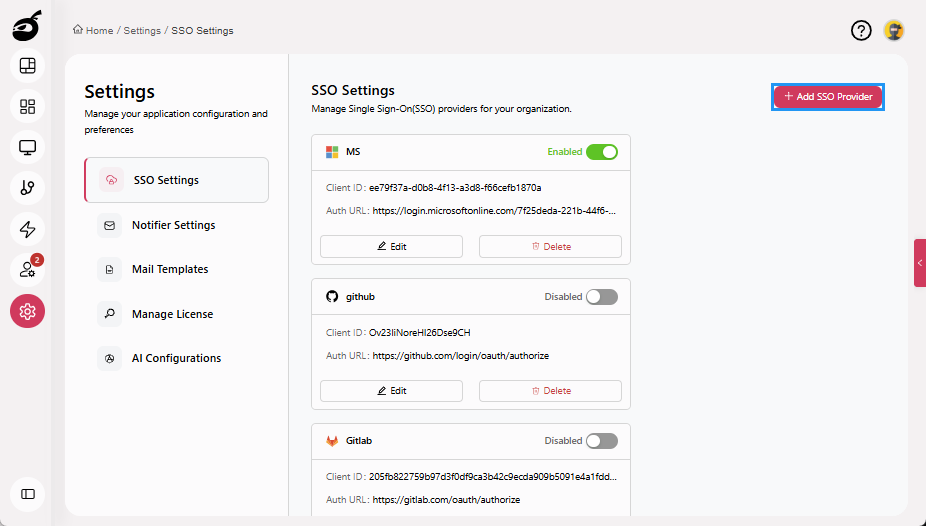
Task: Delete the github provider
Action: click(550, 391)
